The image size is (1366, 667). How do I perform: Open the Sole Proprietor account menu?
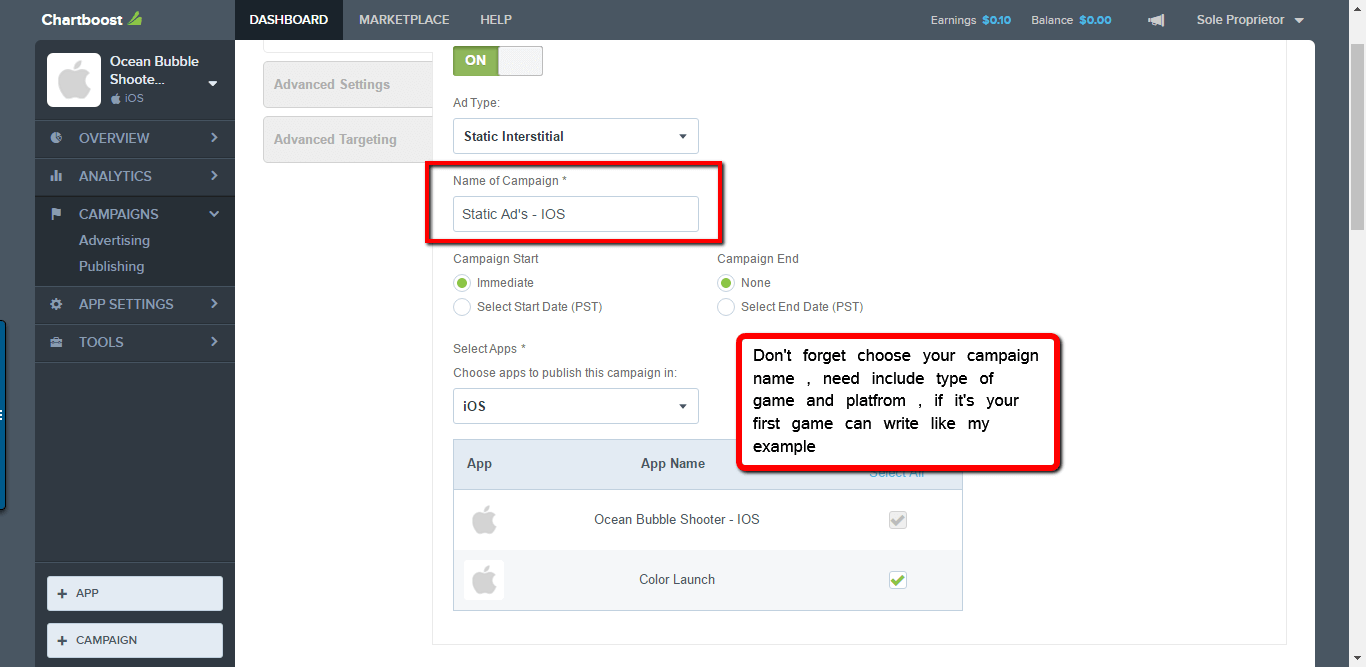[x=1250, y=20]
